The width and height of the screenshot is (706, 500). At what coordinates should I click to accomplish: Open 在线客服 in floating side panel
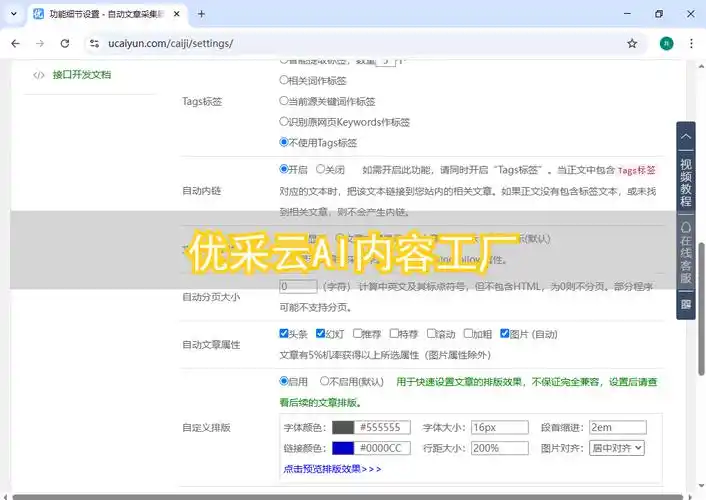[685, 252]
